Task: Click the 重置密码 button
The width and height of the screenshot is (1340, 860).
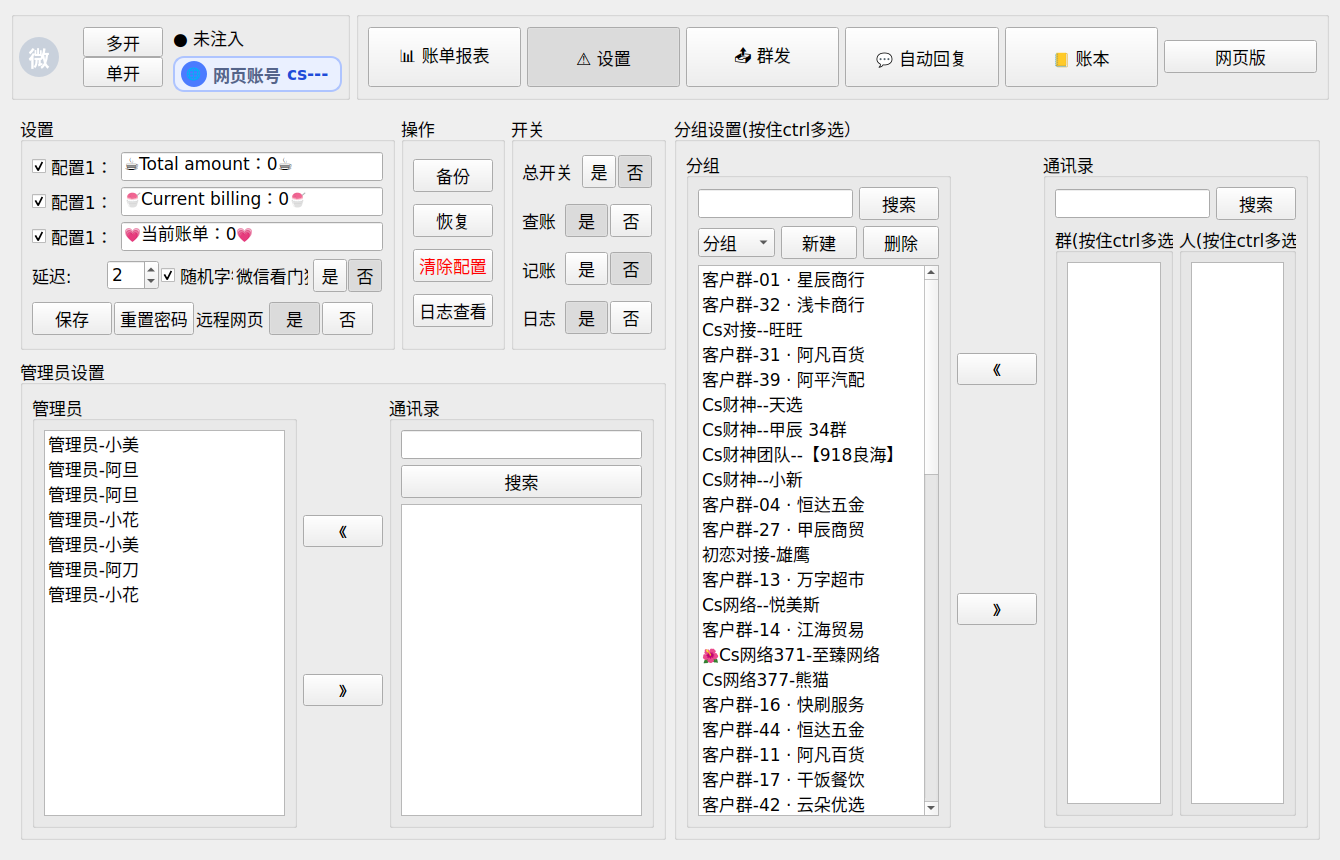Action: (154, 319)
